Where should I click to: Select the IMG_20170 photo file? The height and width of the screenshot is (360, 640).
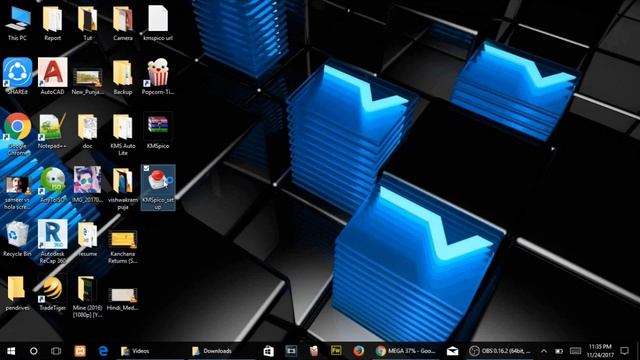[x=87, y=185]
